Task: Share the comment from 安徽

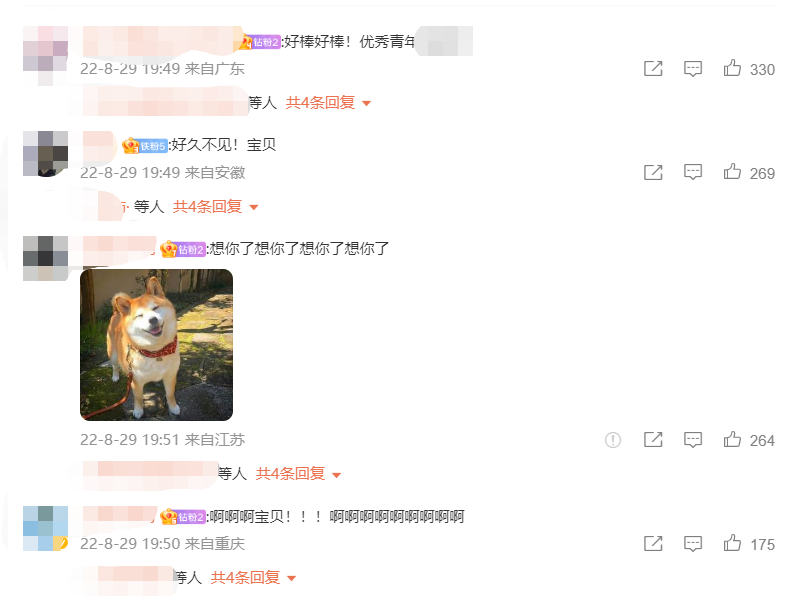Action: pos(653,172)
